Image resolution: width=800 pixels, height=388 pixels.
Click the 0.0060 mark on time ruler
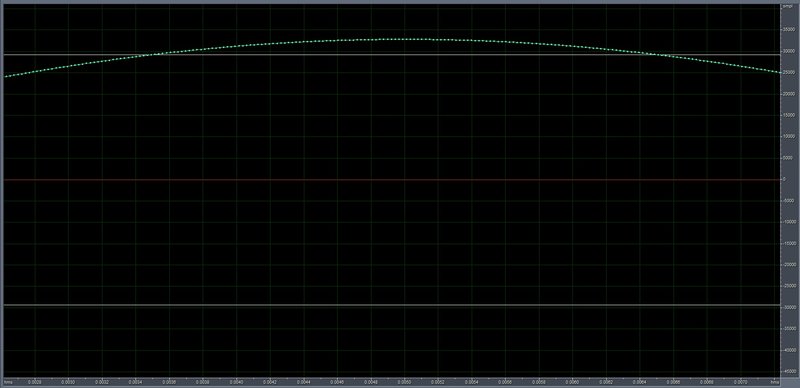point(572,381)
